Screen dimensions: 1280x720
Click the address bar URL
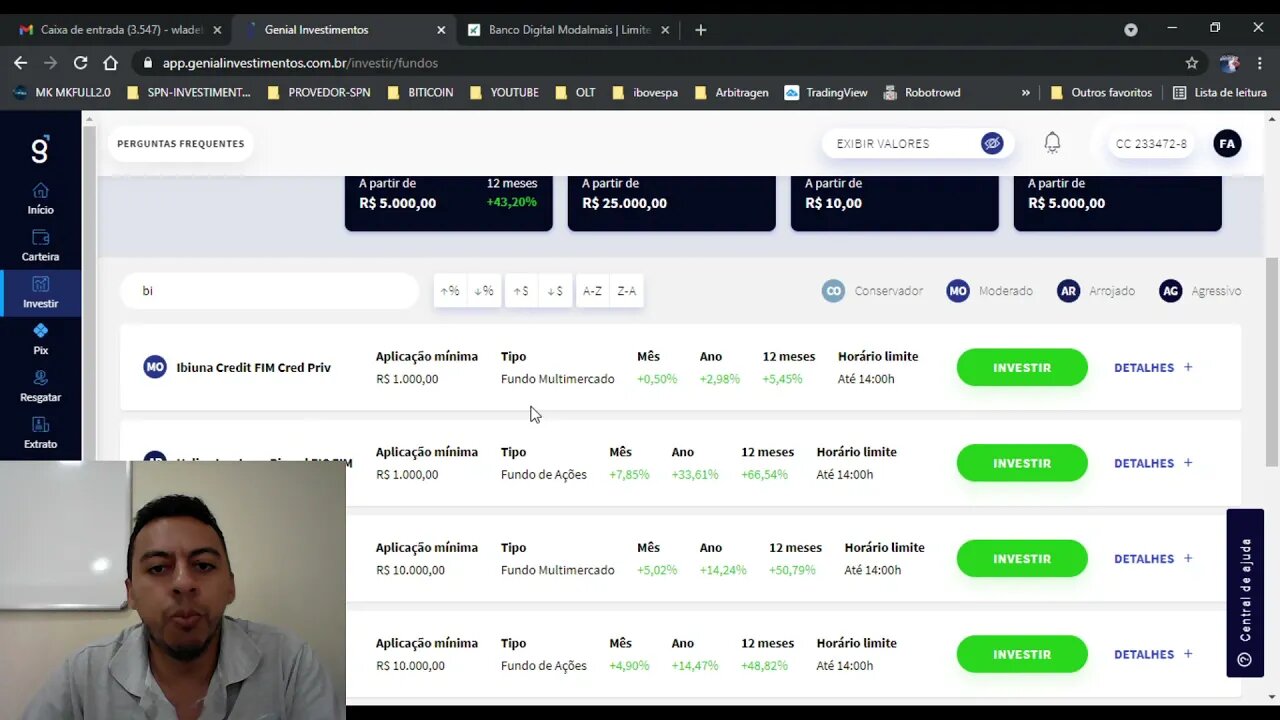tap(300, 62)
